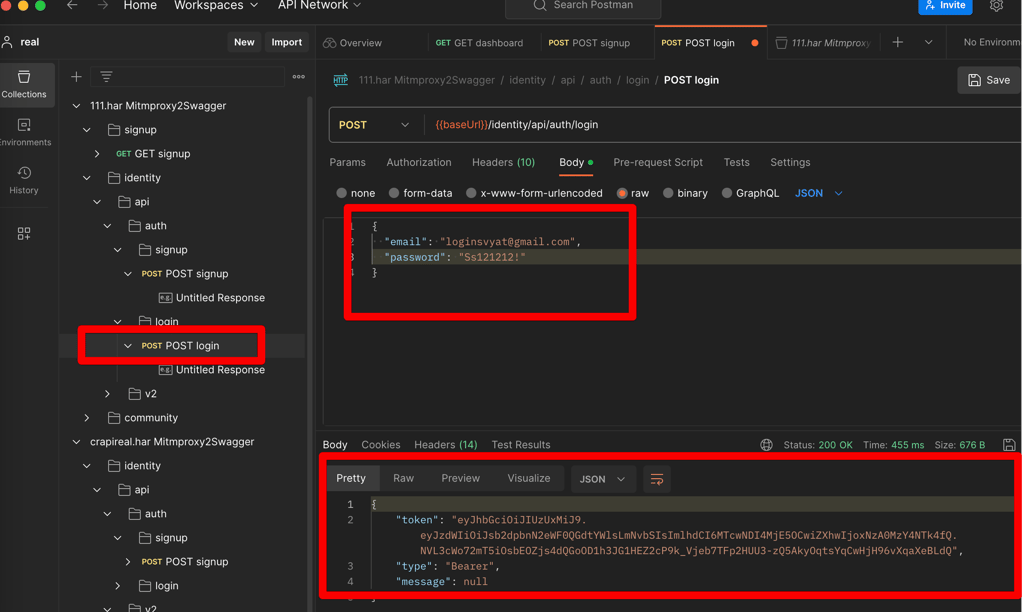Open the POST method dropdown
Screen dimensions: 1024x612
click(x=374, y=125)
